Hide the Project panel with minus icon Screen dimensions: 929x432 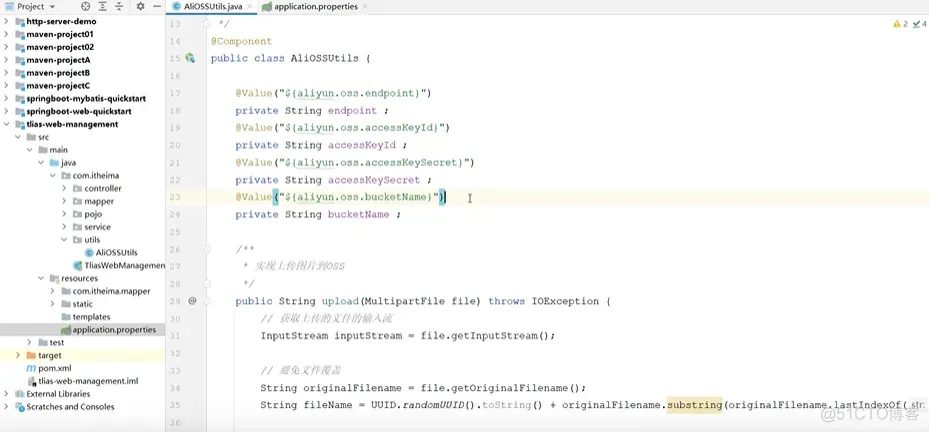point(156,7)
